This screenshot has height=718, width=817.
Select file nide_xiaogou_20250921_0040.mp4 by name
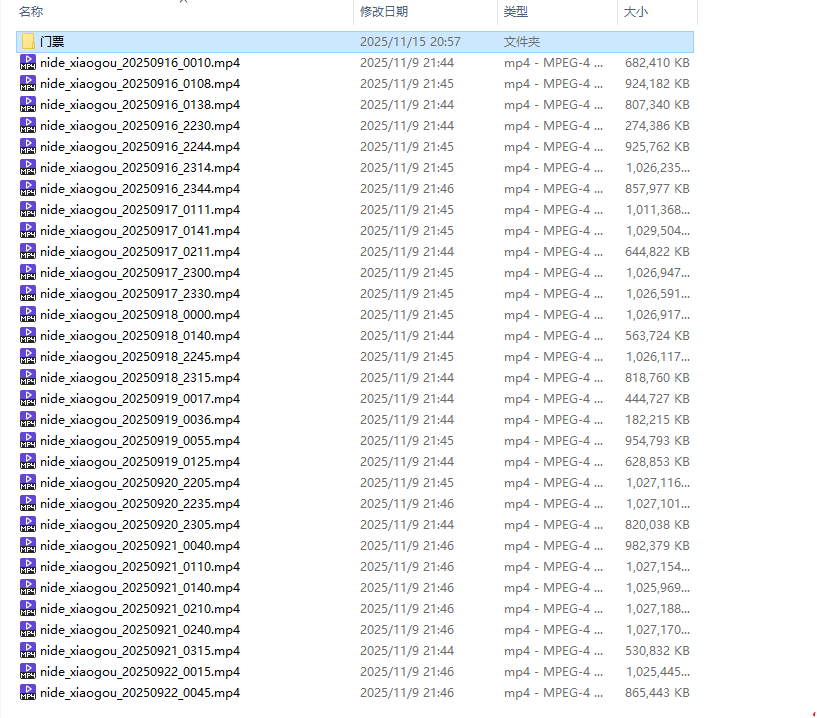tap(140, 546)
